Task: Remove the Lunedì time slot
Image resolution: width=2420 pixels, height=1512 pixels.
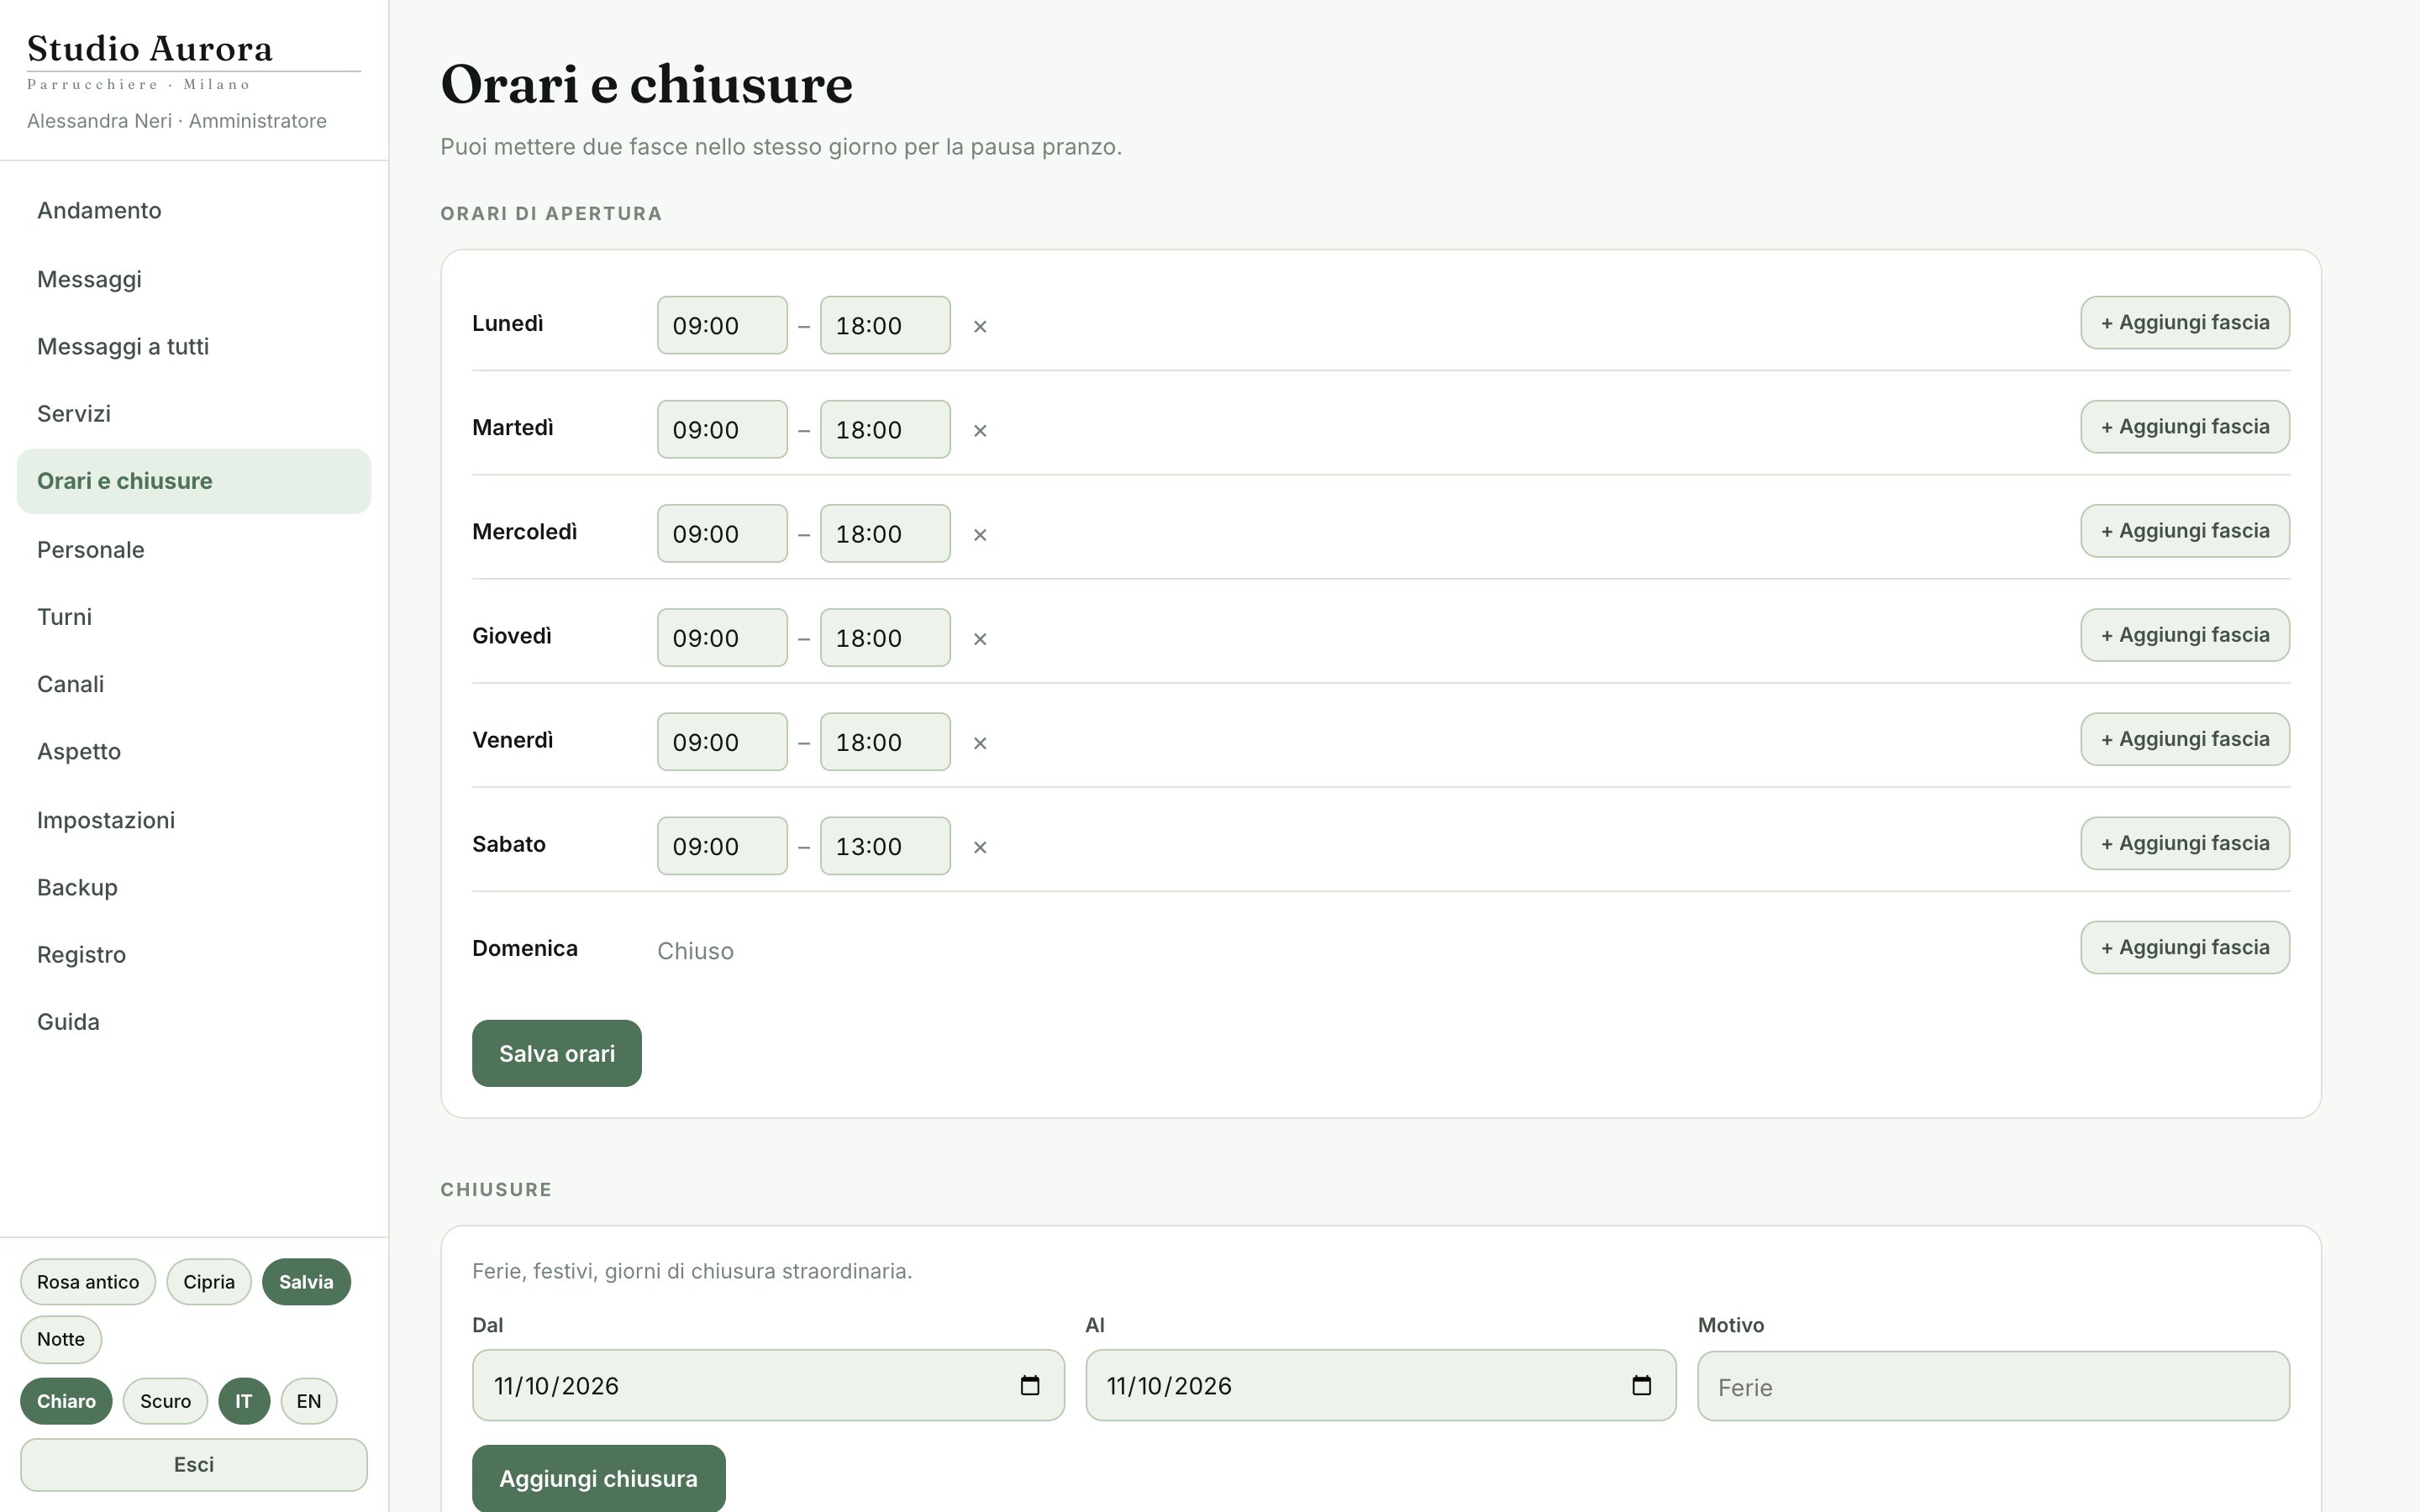Action: pyautogui.click(x=980, y=326)
